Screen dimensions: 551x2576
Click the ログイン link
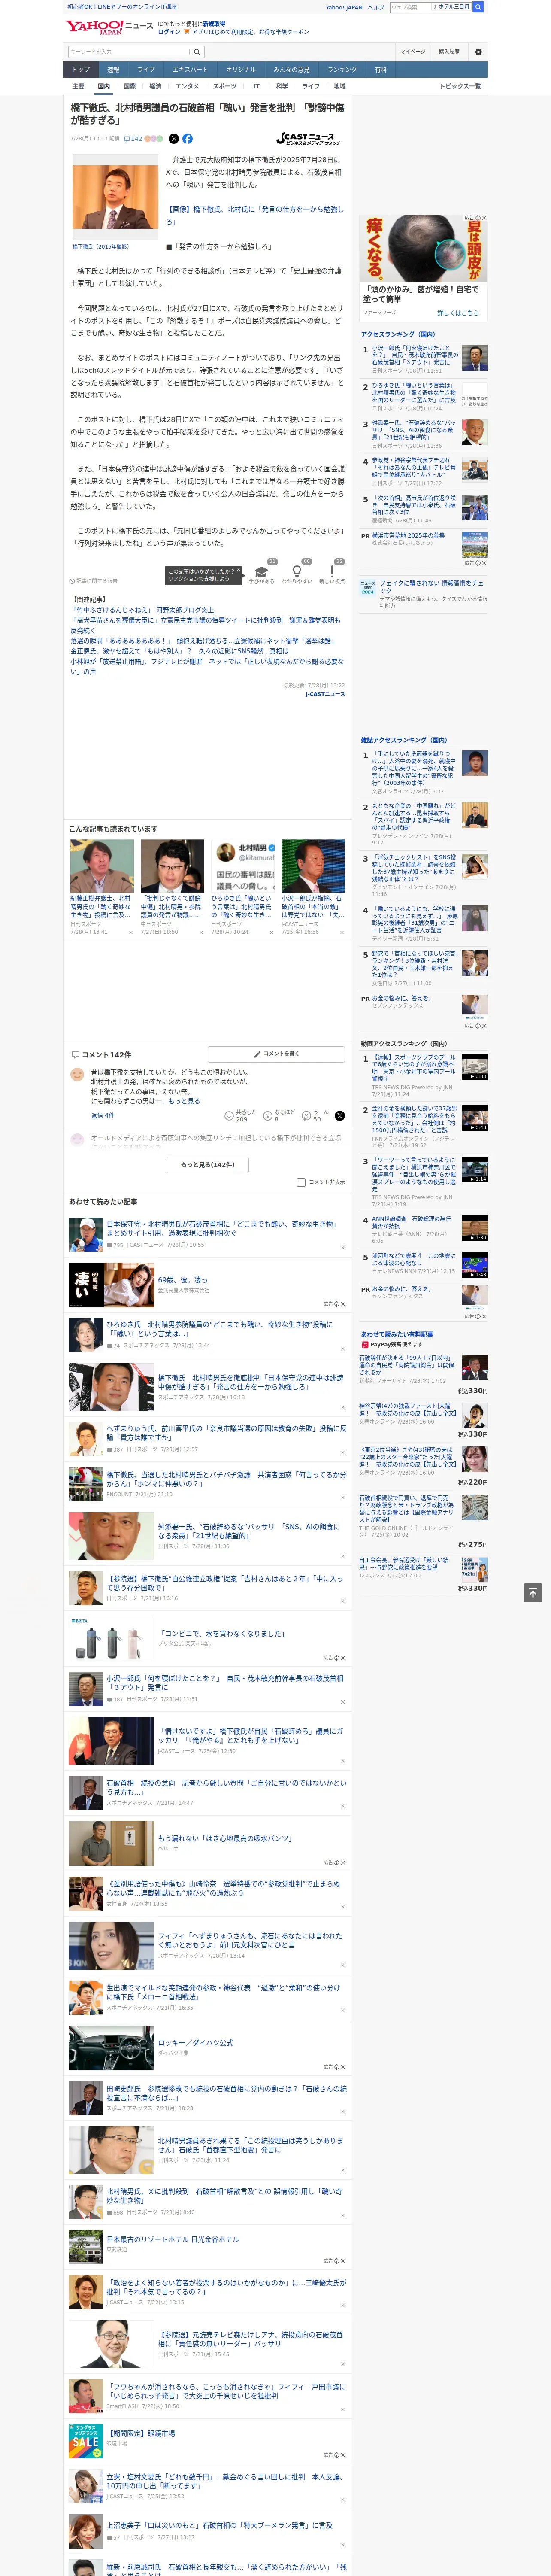pos(169,32)
